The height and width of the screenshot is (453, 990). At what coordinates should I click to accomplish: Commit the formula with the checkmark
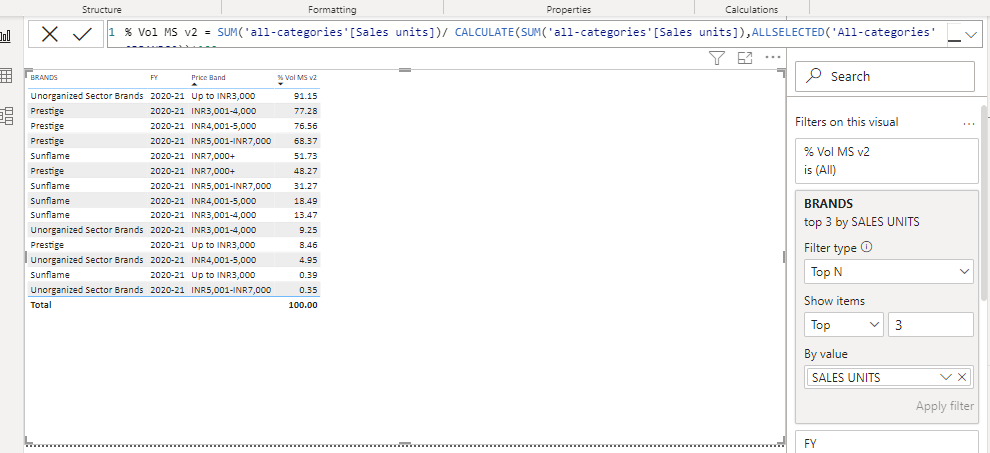coord(82,34)
